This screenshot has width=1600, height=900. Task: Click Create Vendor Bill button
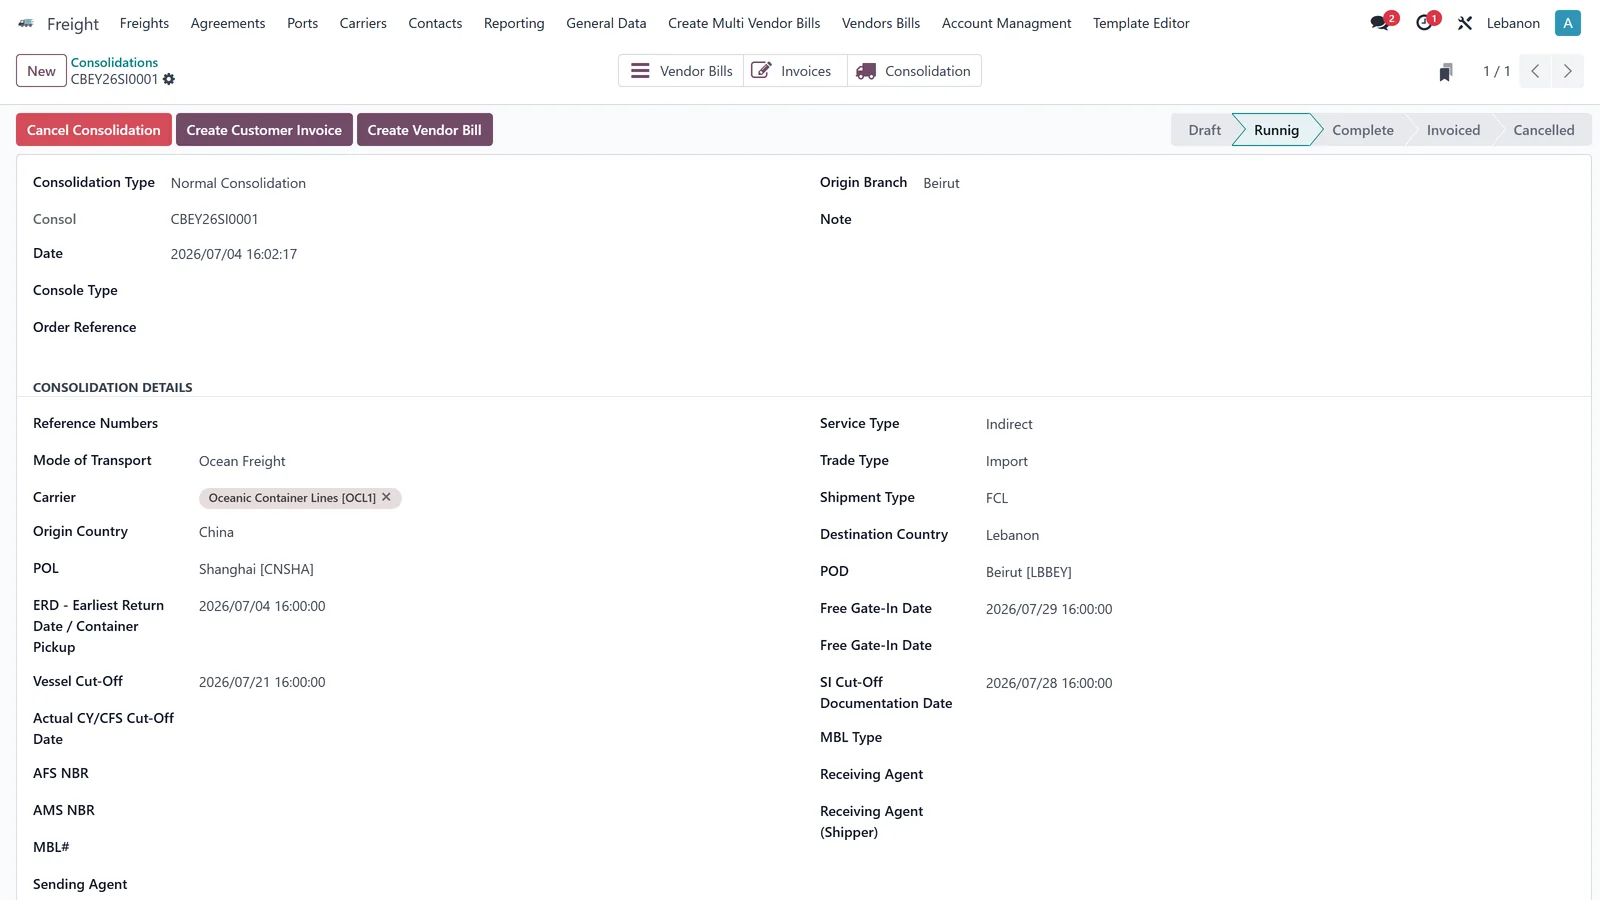(x=425, y=130)
